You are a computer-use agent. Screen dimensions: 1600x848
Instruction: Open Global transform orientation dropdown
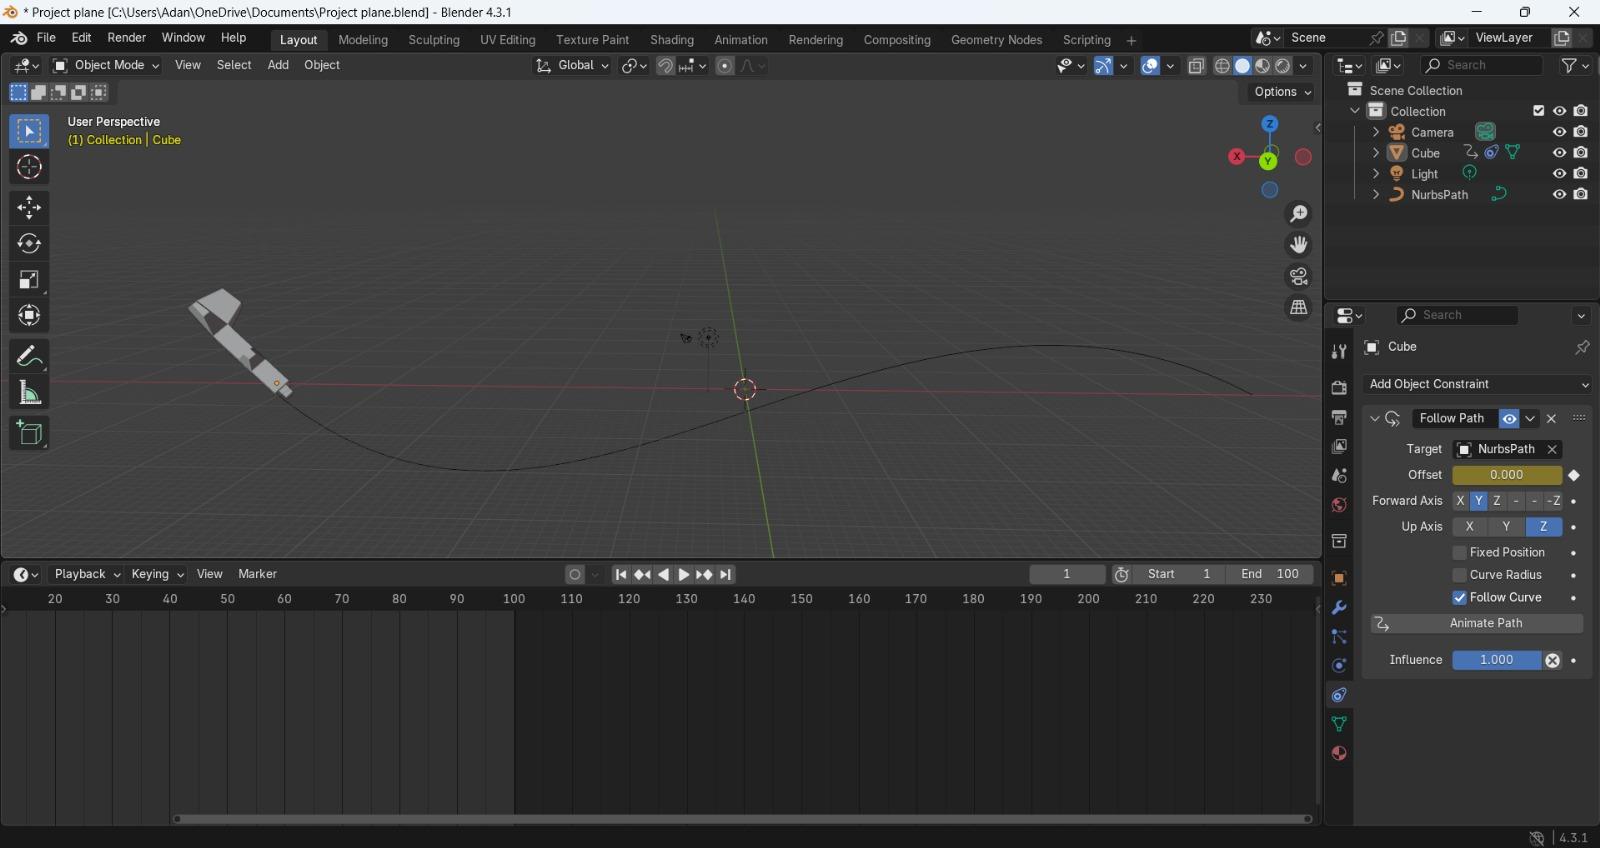click(572, 65)
